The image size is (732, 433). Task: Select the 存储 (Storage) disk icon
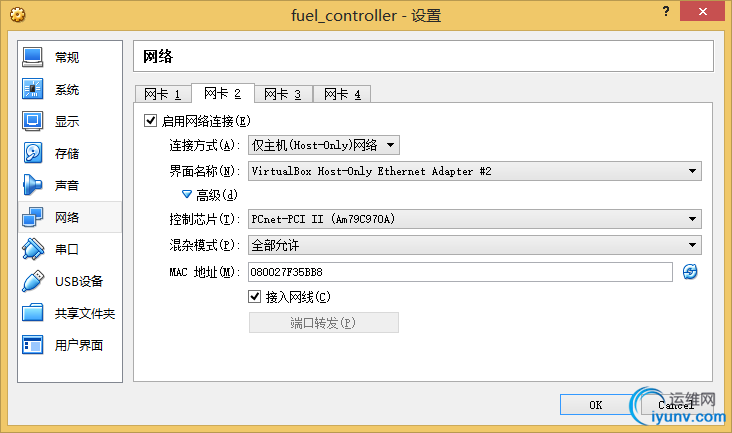click(x=32, y=153)
